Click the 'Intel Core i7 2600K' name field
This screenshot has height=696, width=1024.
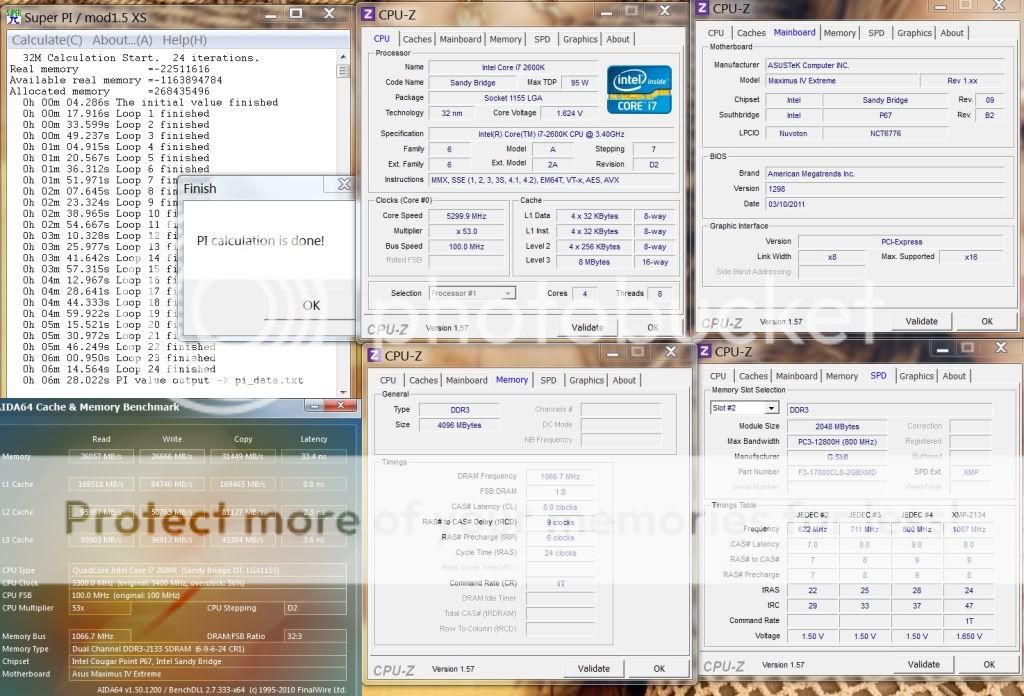tap(513, 67)
